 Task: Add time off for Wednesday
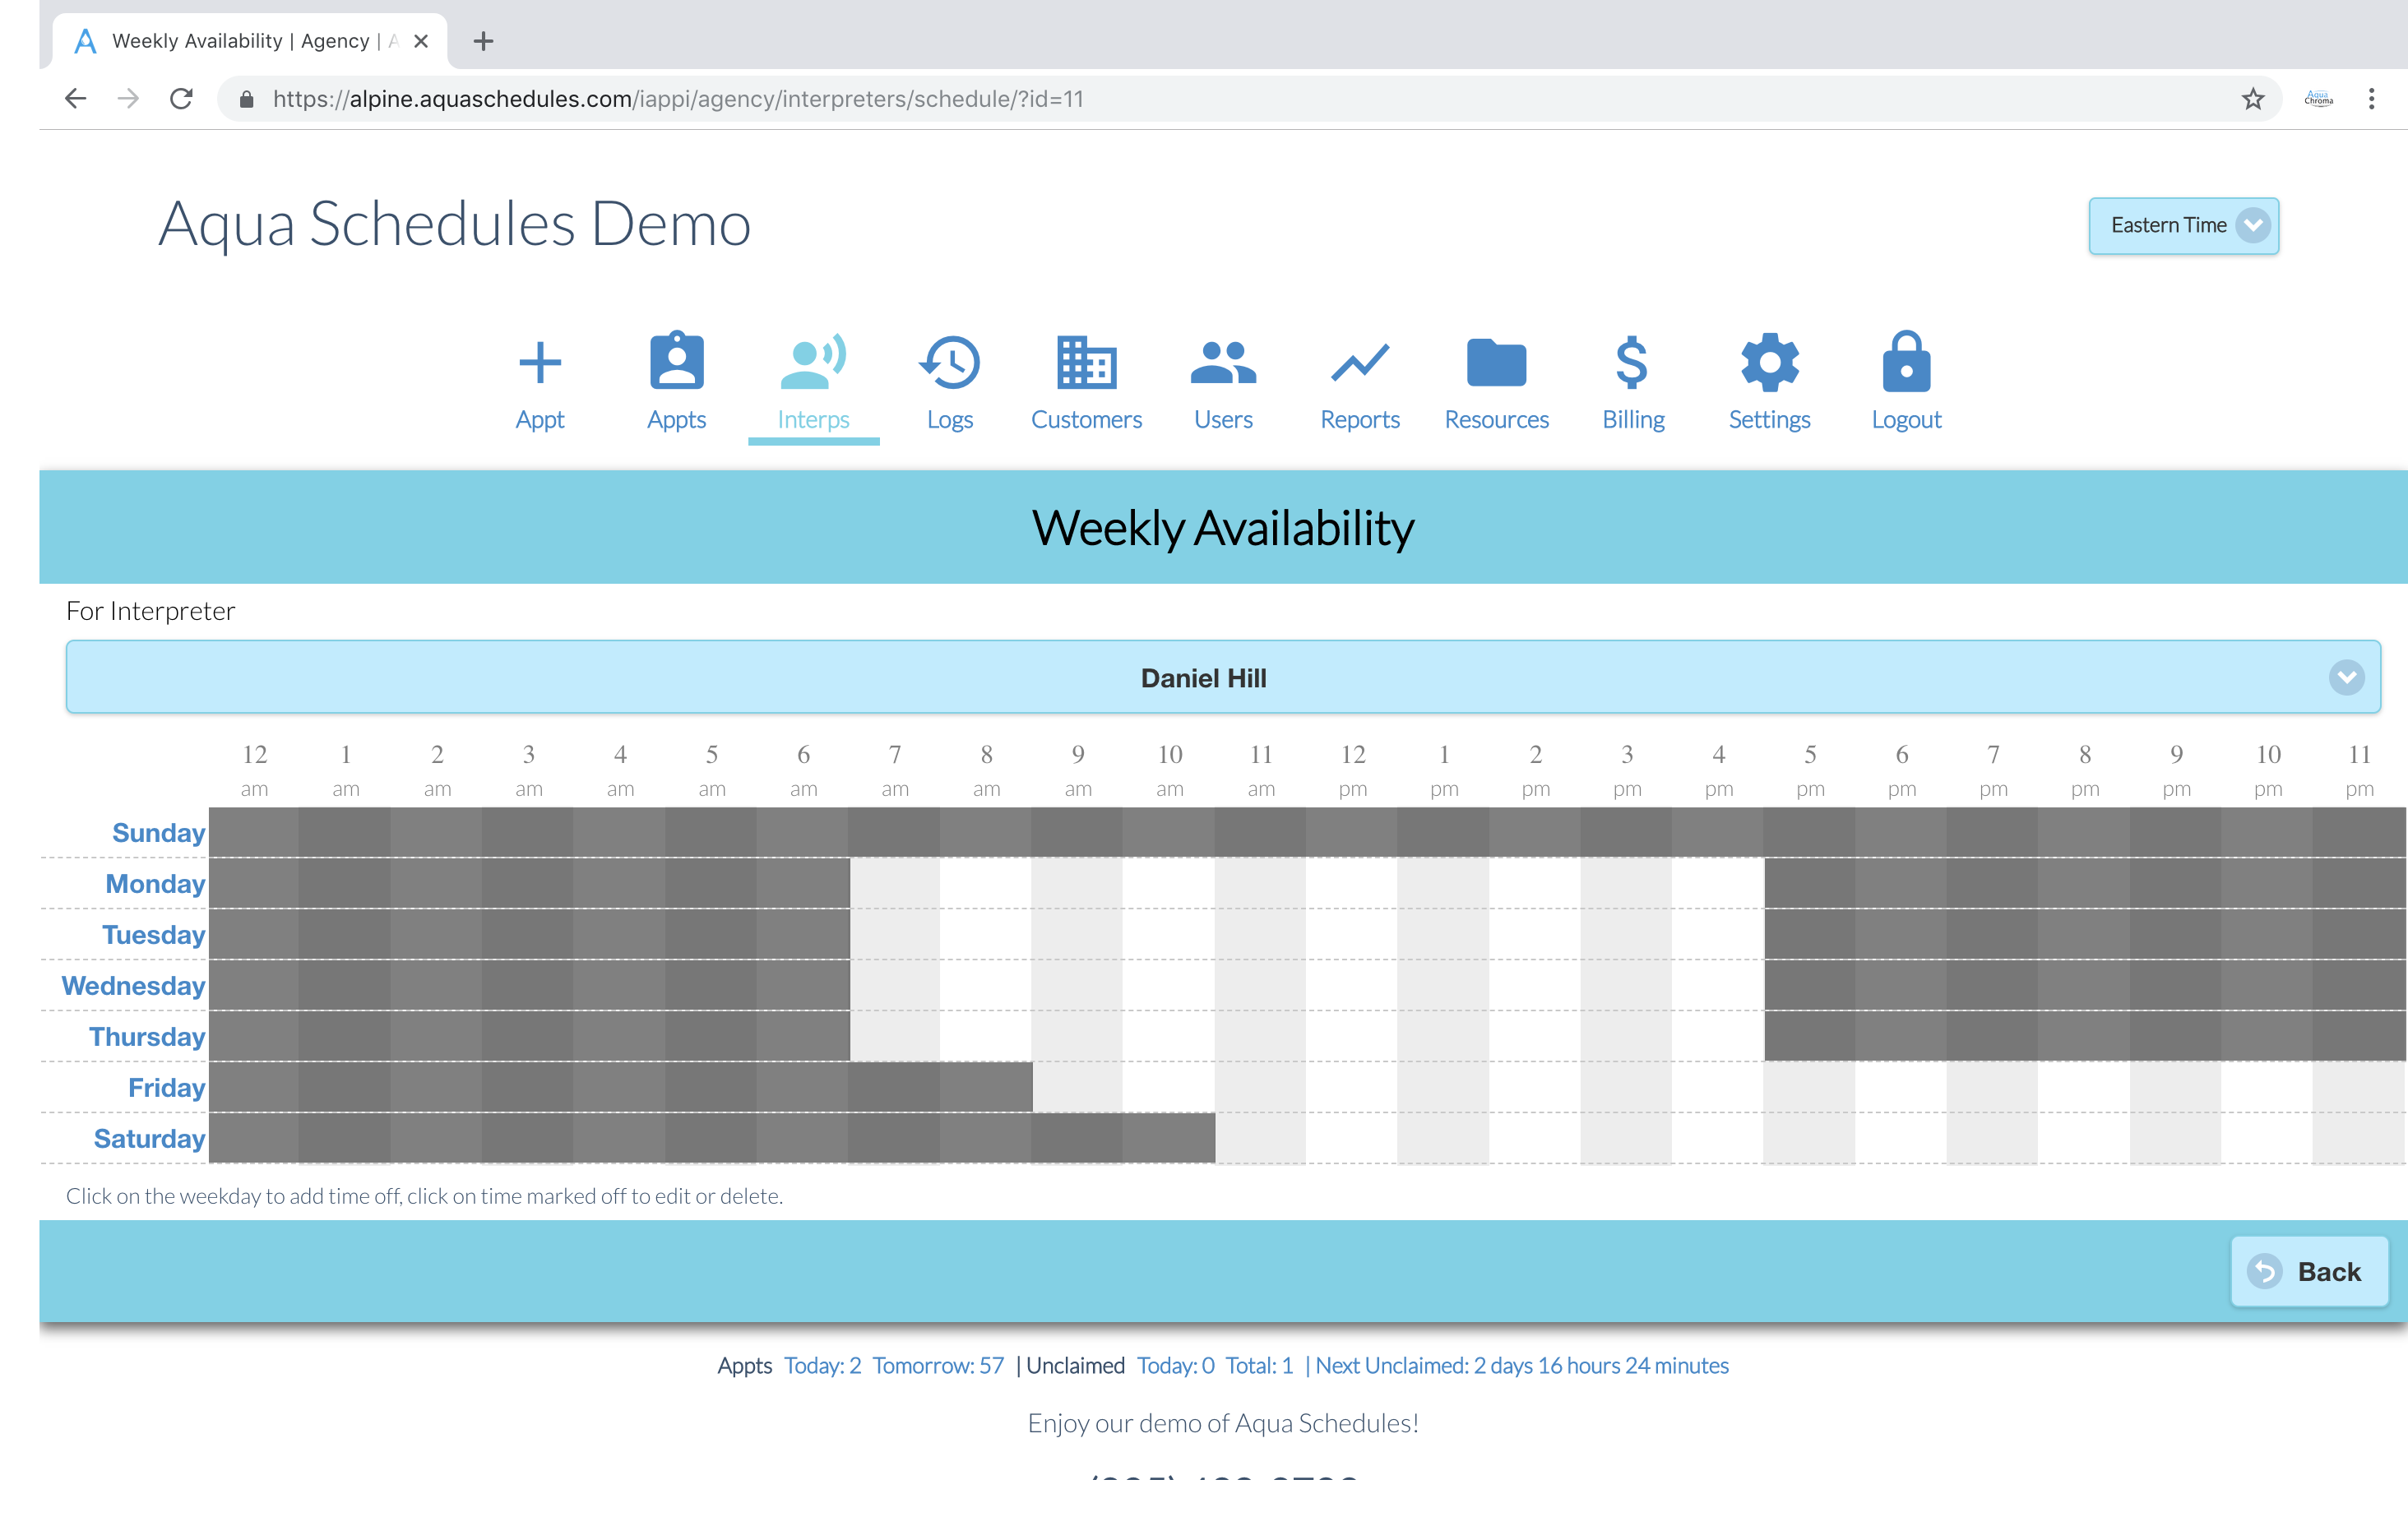[x=133, y=985]
